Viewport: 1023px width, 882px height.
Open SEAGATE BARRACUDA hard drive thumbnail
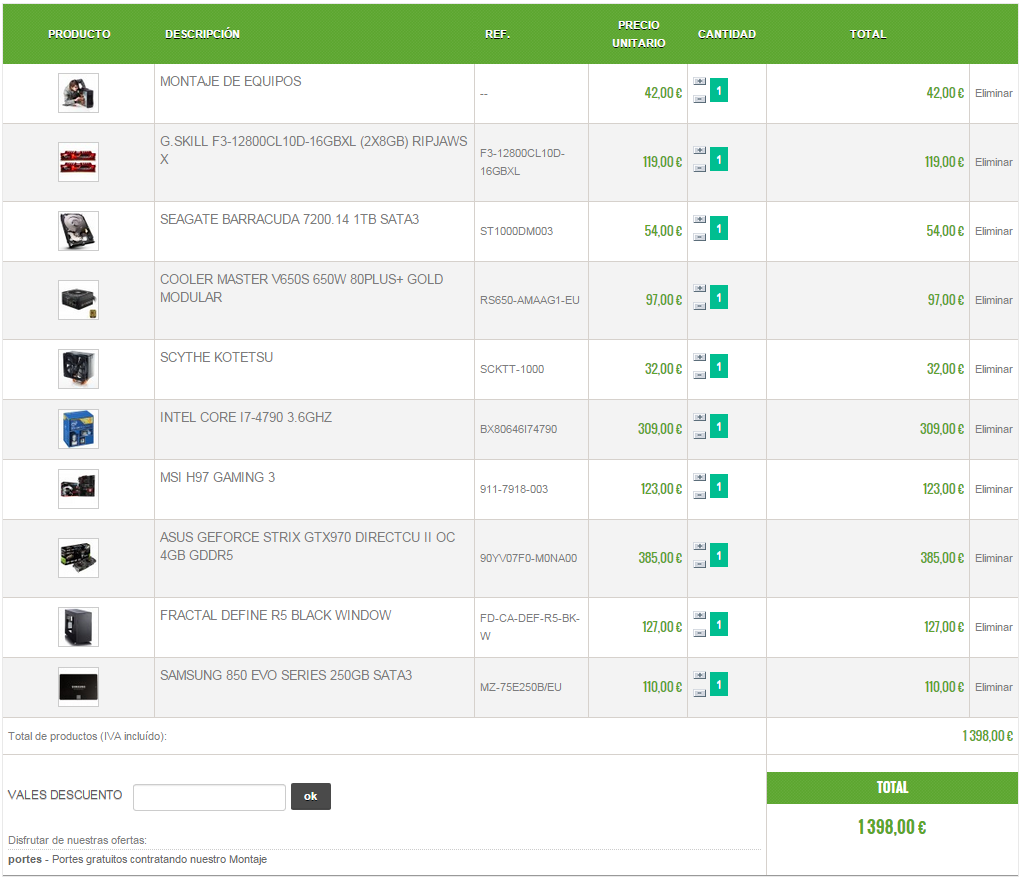tap(78, 232)
